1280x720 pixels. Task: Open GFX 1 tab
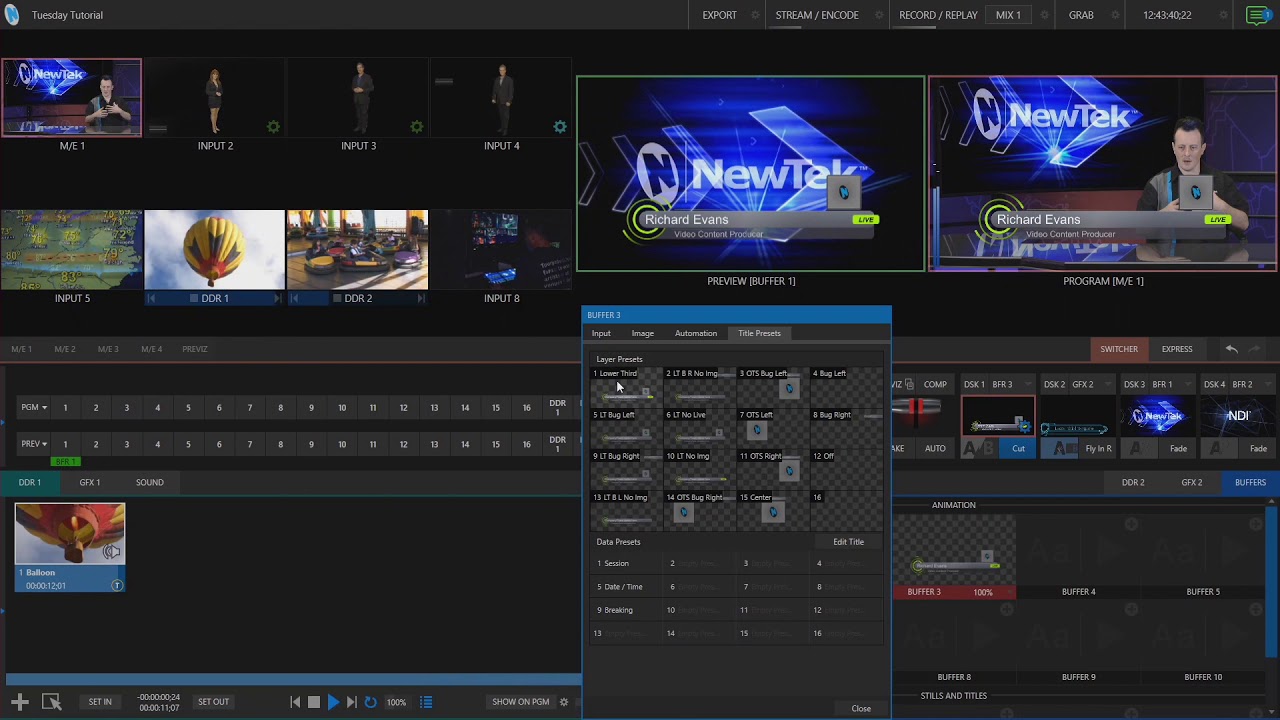90,482
